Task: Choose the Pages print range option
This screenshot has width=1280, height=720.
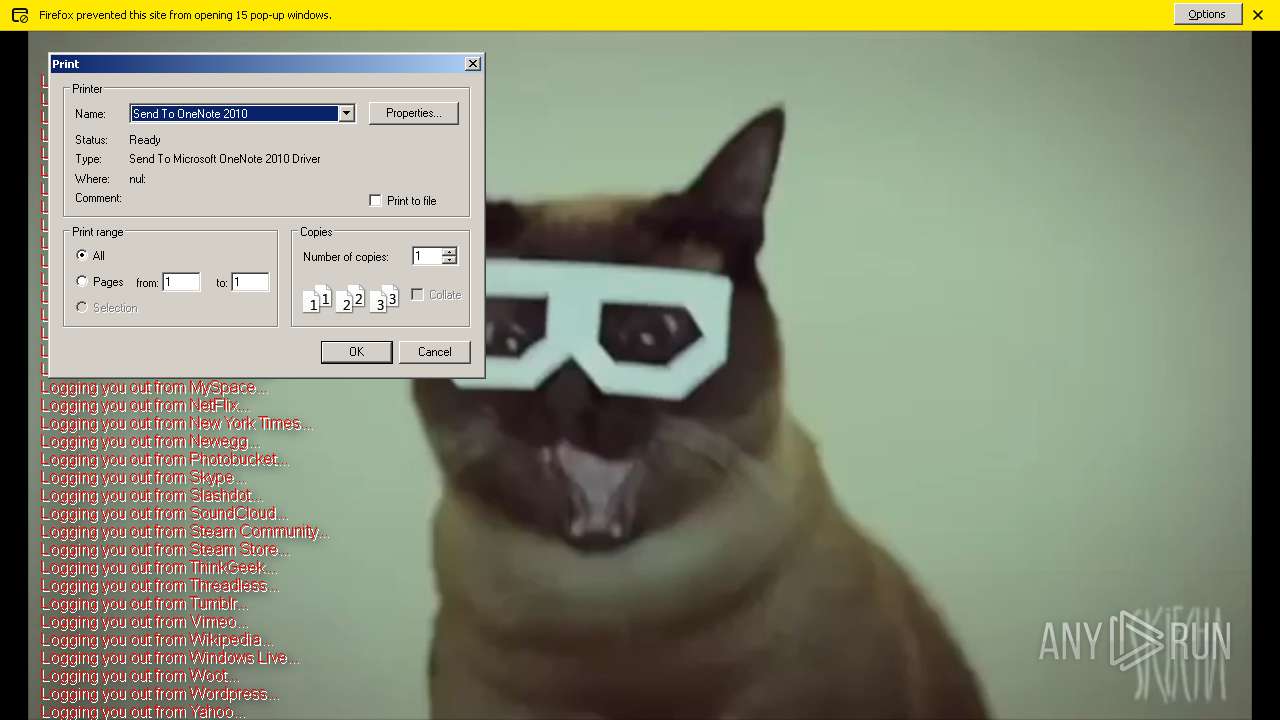Action: coord(82,282)
